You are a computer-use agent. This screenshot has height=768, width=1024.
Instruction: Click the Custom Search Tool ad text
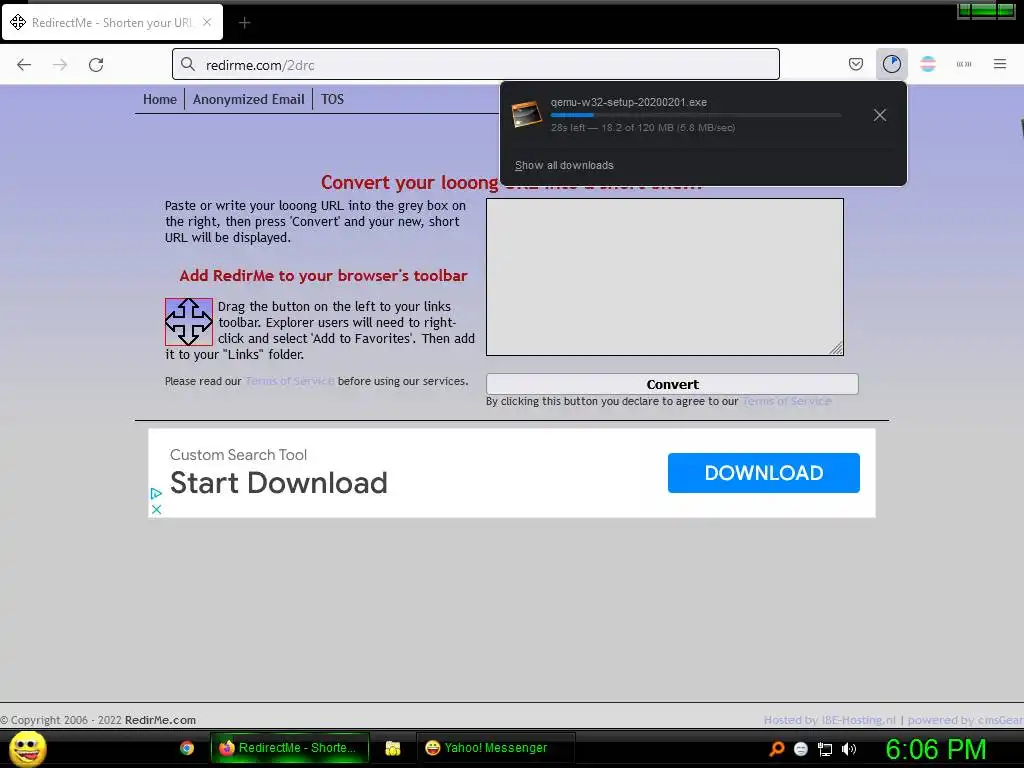(238, 455)
